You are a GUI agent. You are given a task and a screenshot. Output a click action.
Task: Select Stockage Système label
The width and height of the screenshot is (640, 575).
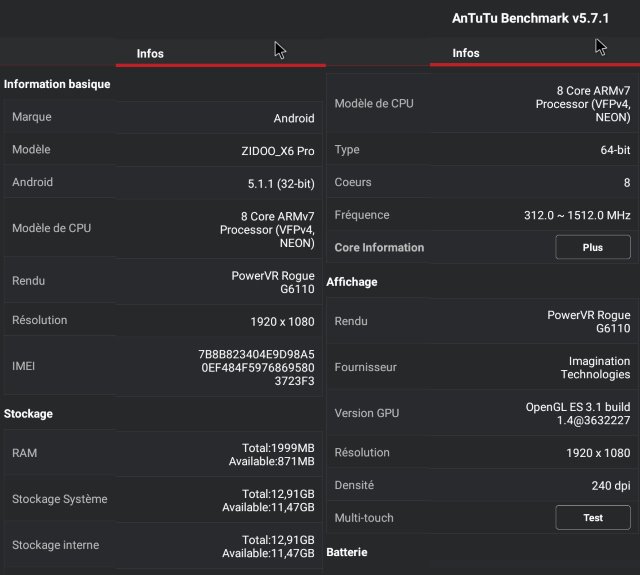click(60, 499)
